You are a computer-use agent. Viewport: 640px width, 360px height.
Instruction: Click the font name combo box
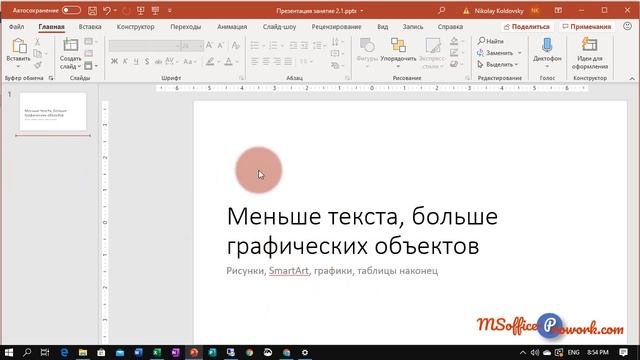coord(145,46)
